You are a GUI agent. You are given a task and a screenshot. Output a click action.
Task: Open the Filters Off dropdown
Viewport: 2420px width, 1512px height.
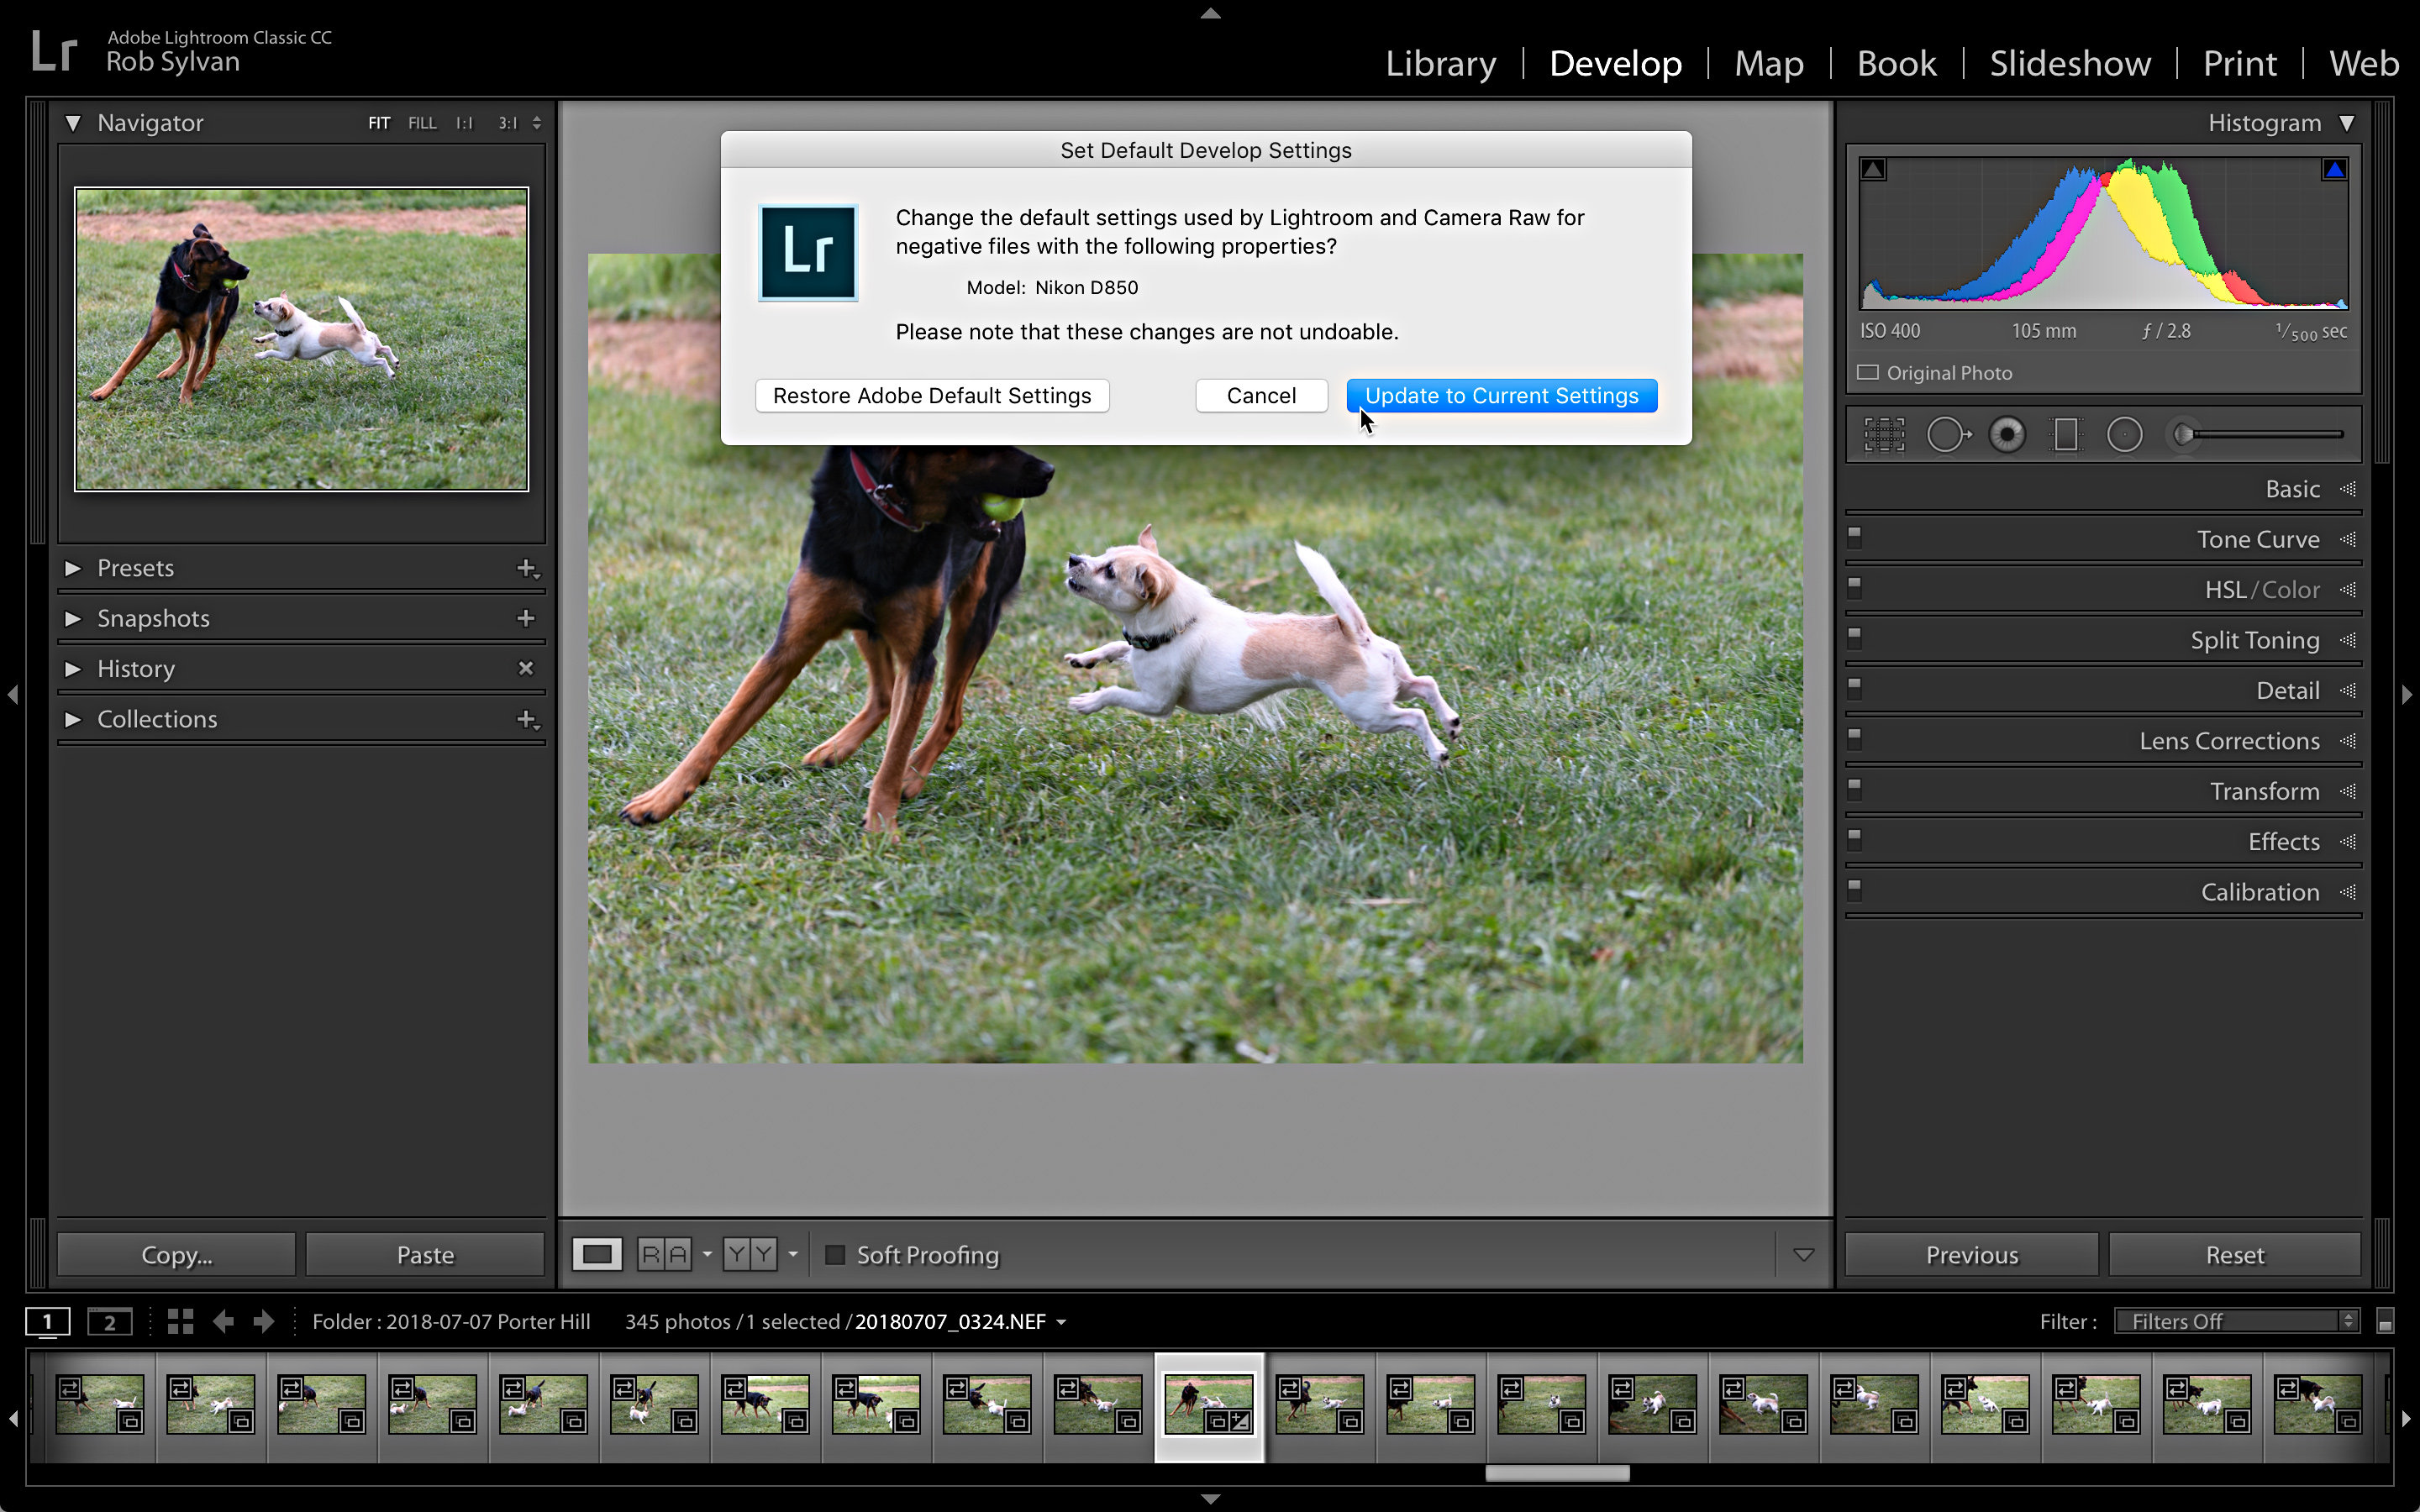click(2237, 1321)
